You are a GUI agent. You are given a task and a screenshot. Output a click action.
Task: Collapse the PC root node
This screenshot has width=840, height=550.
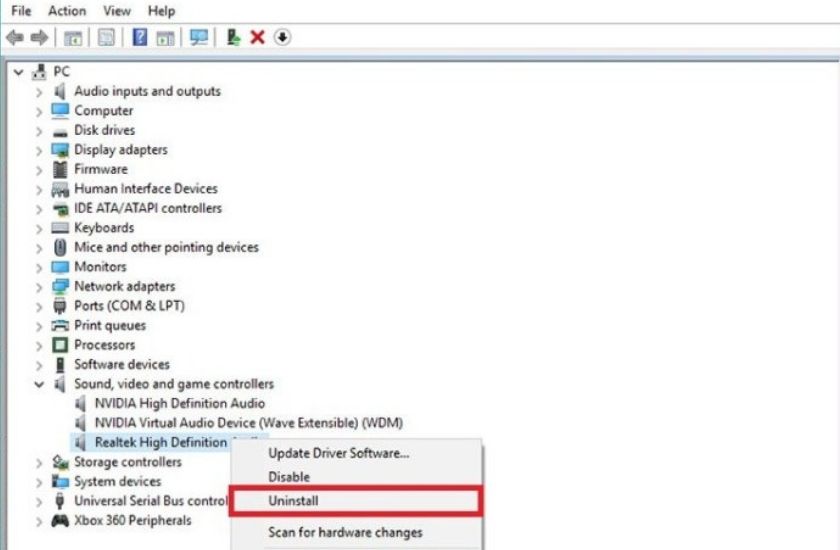[x=18, y=72]
